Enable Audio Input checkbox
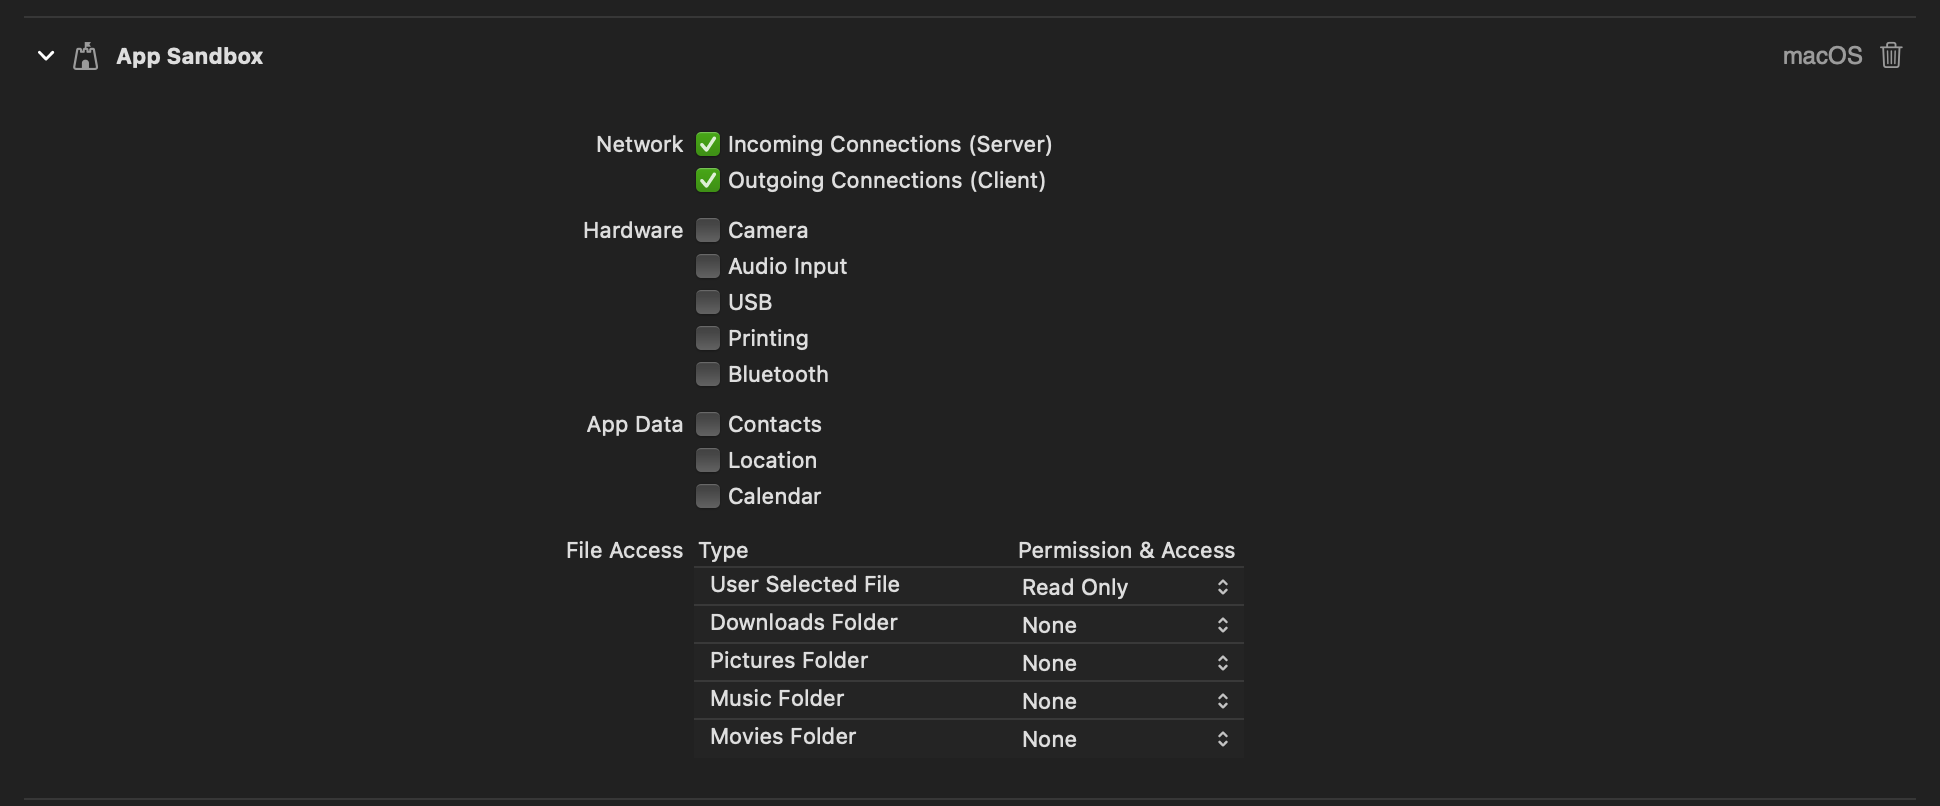The image size is (1940, 806). [x=708, y=266]
